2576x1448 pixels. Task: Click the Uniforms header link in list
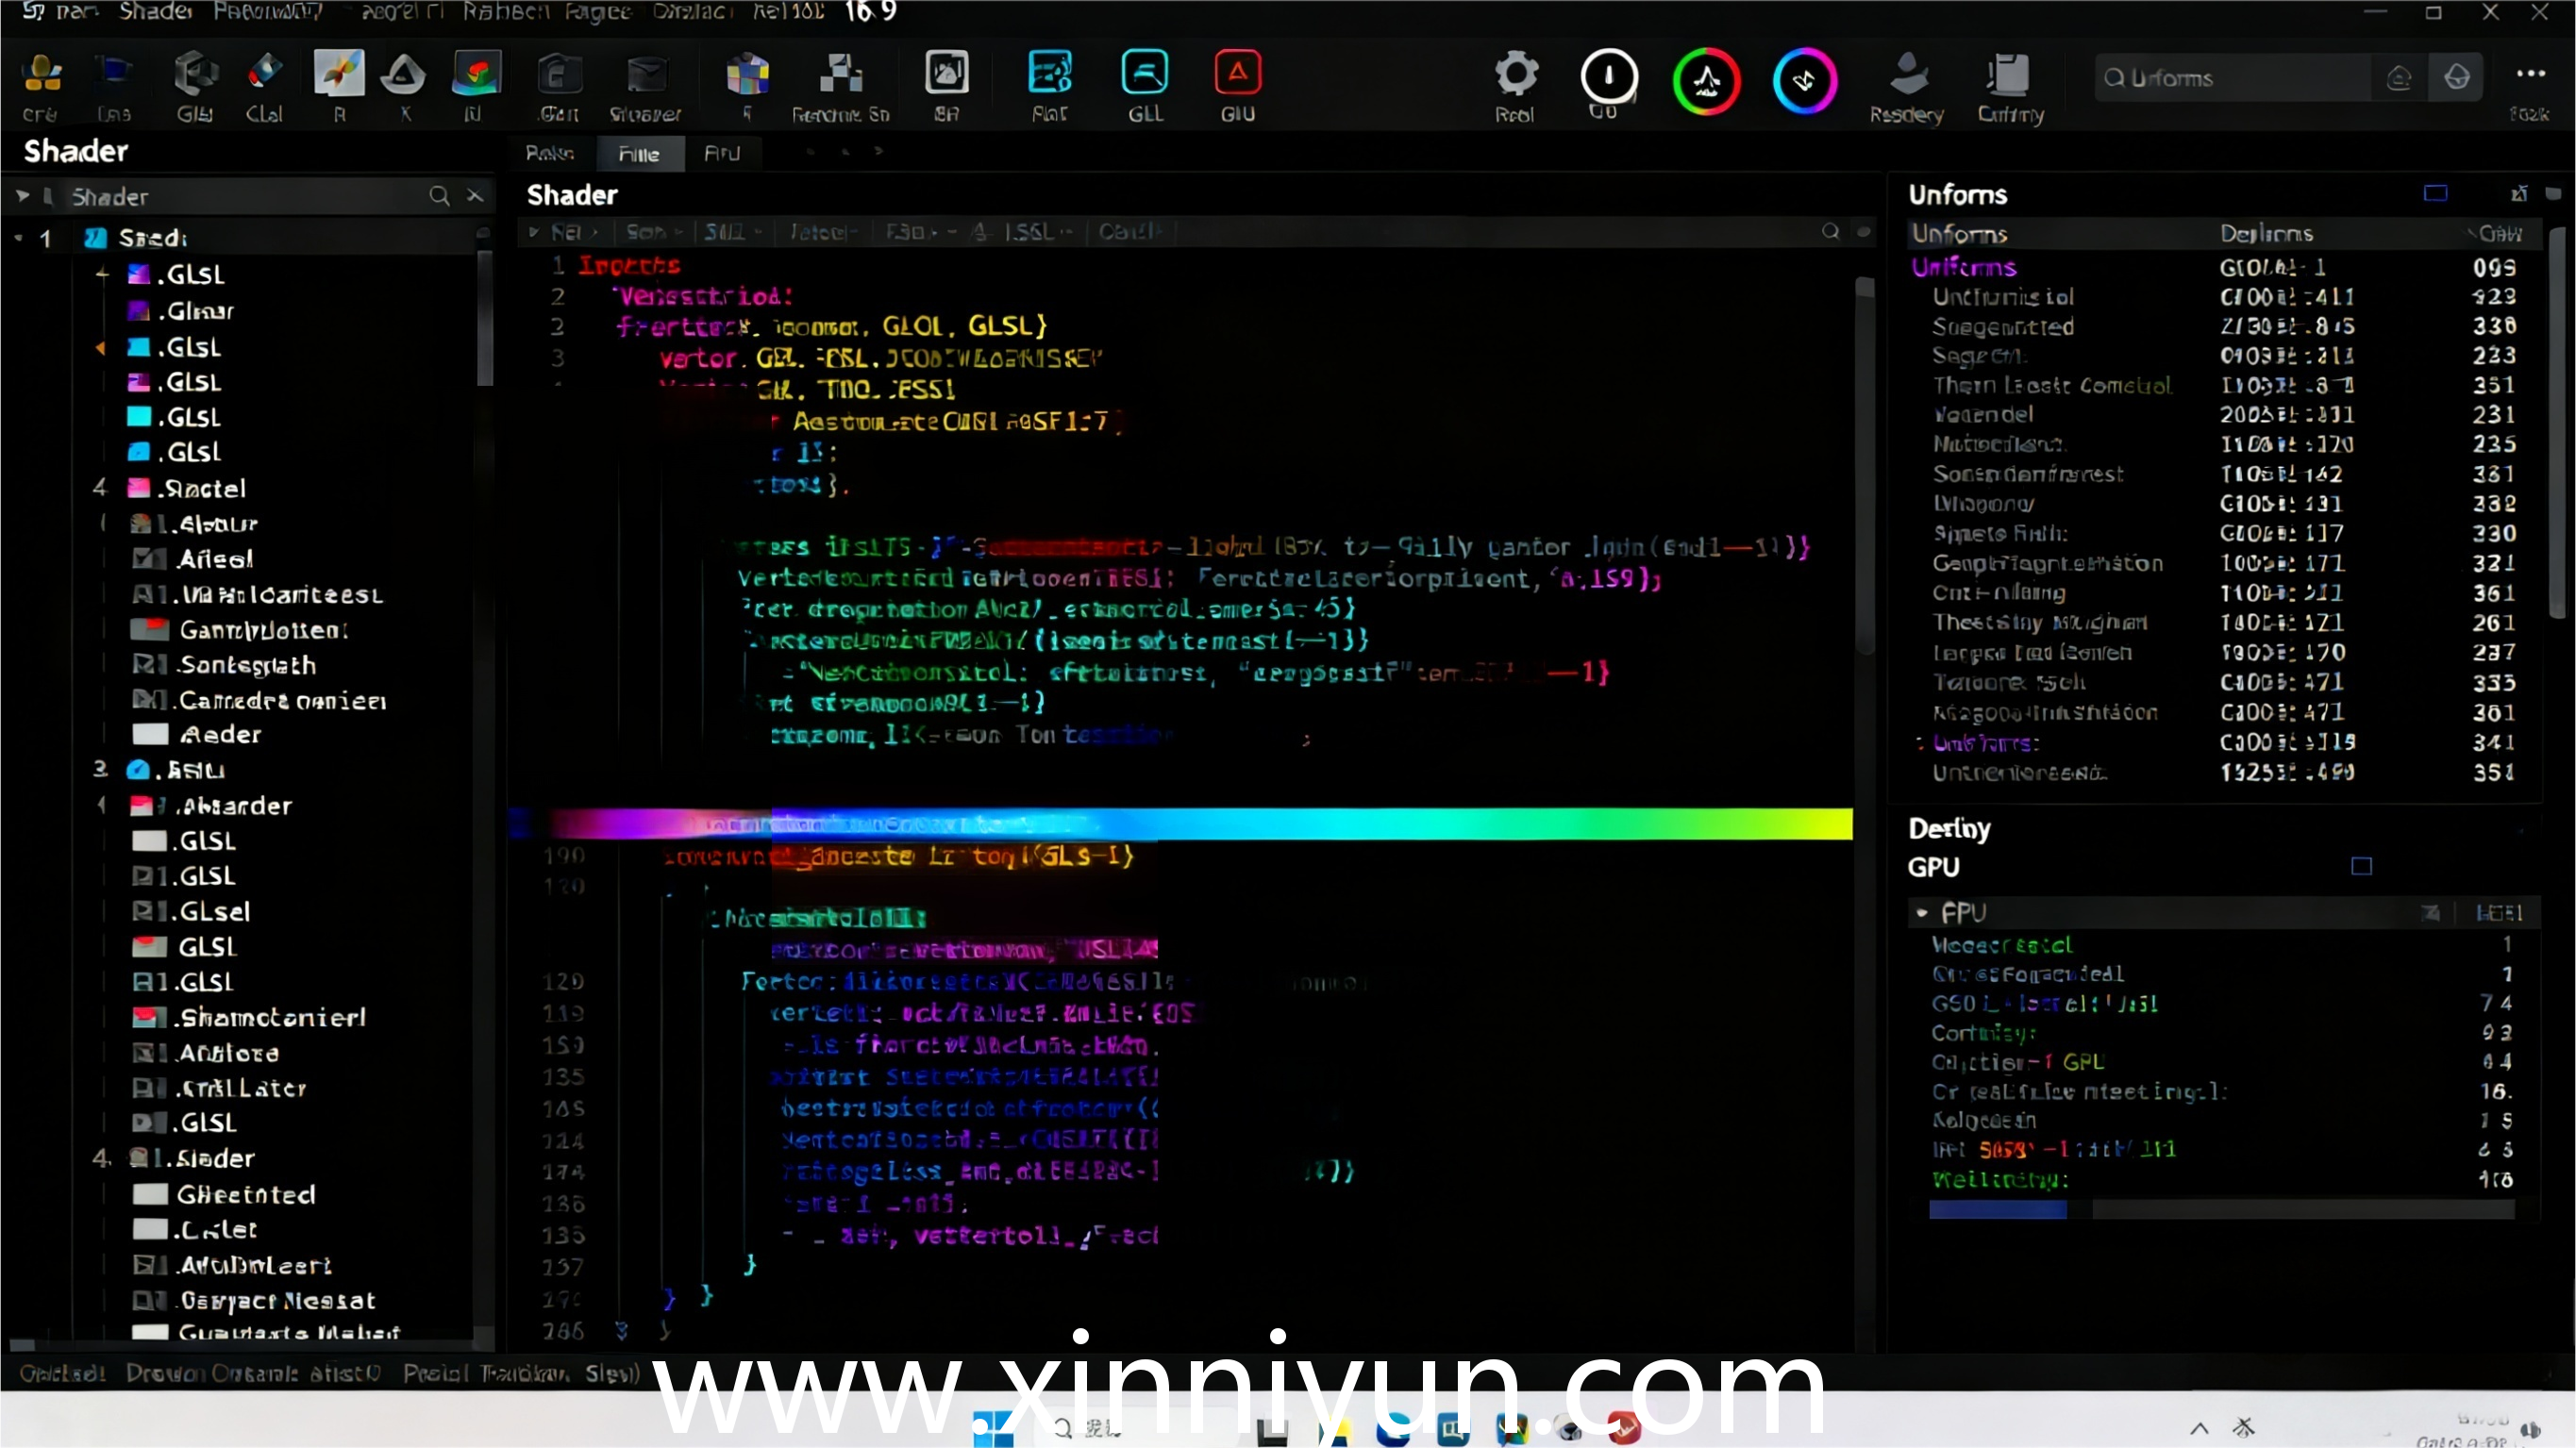[1964, 267]
